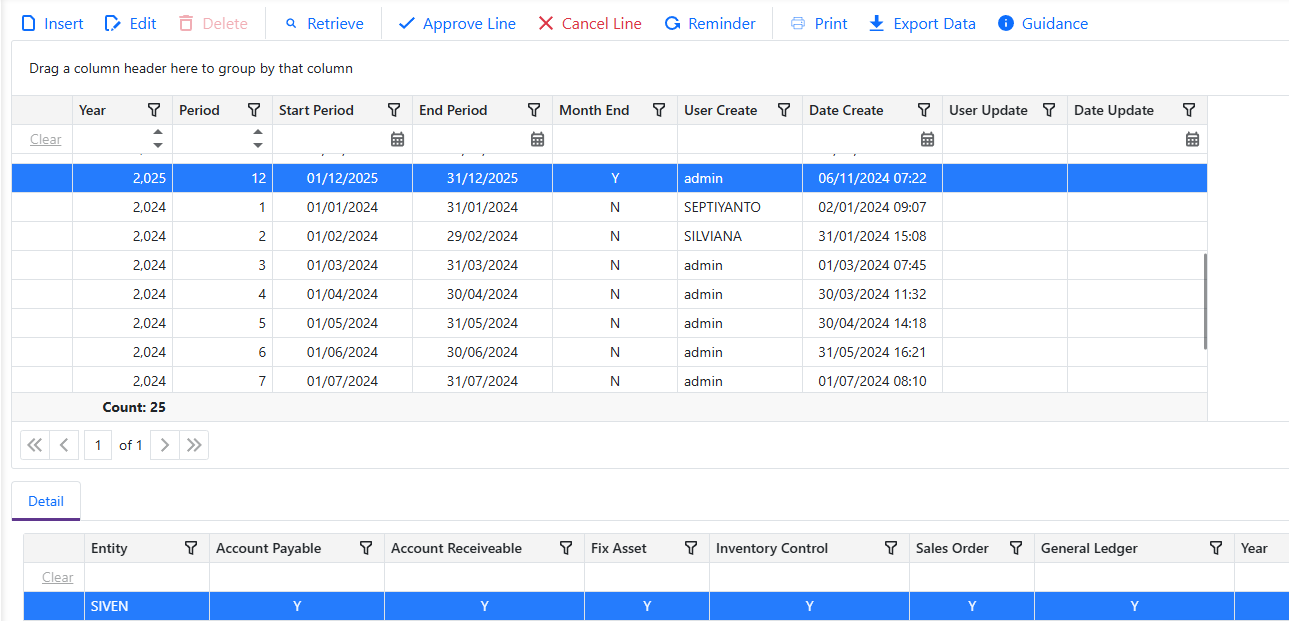Open calendar picker for Date Update filter
Screen dimensions: 1289x621
point(1192,139)
